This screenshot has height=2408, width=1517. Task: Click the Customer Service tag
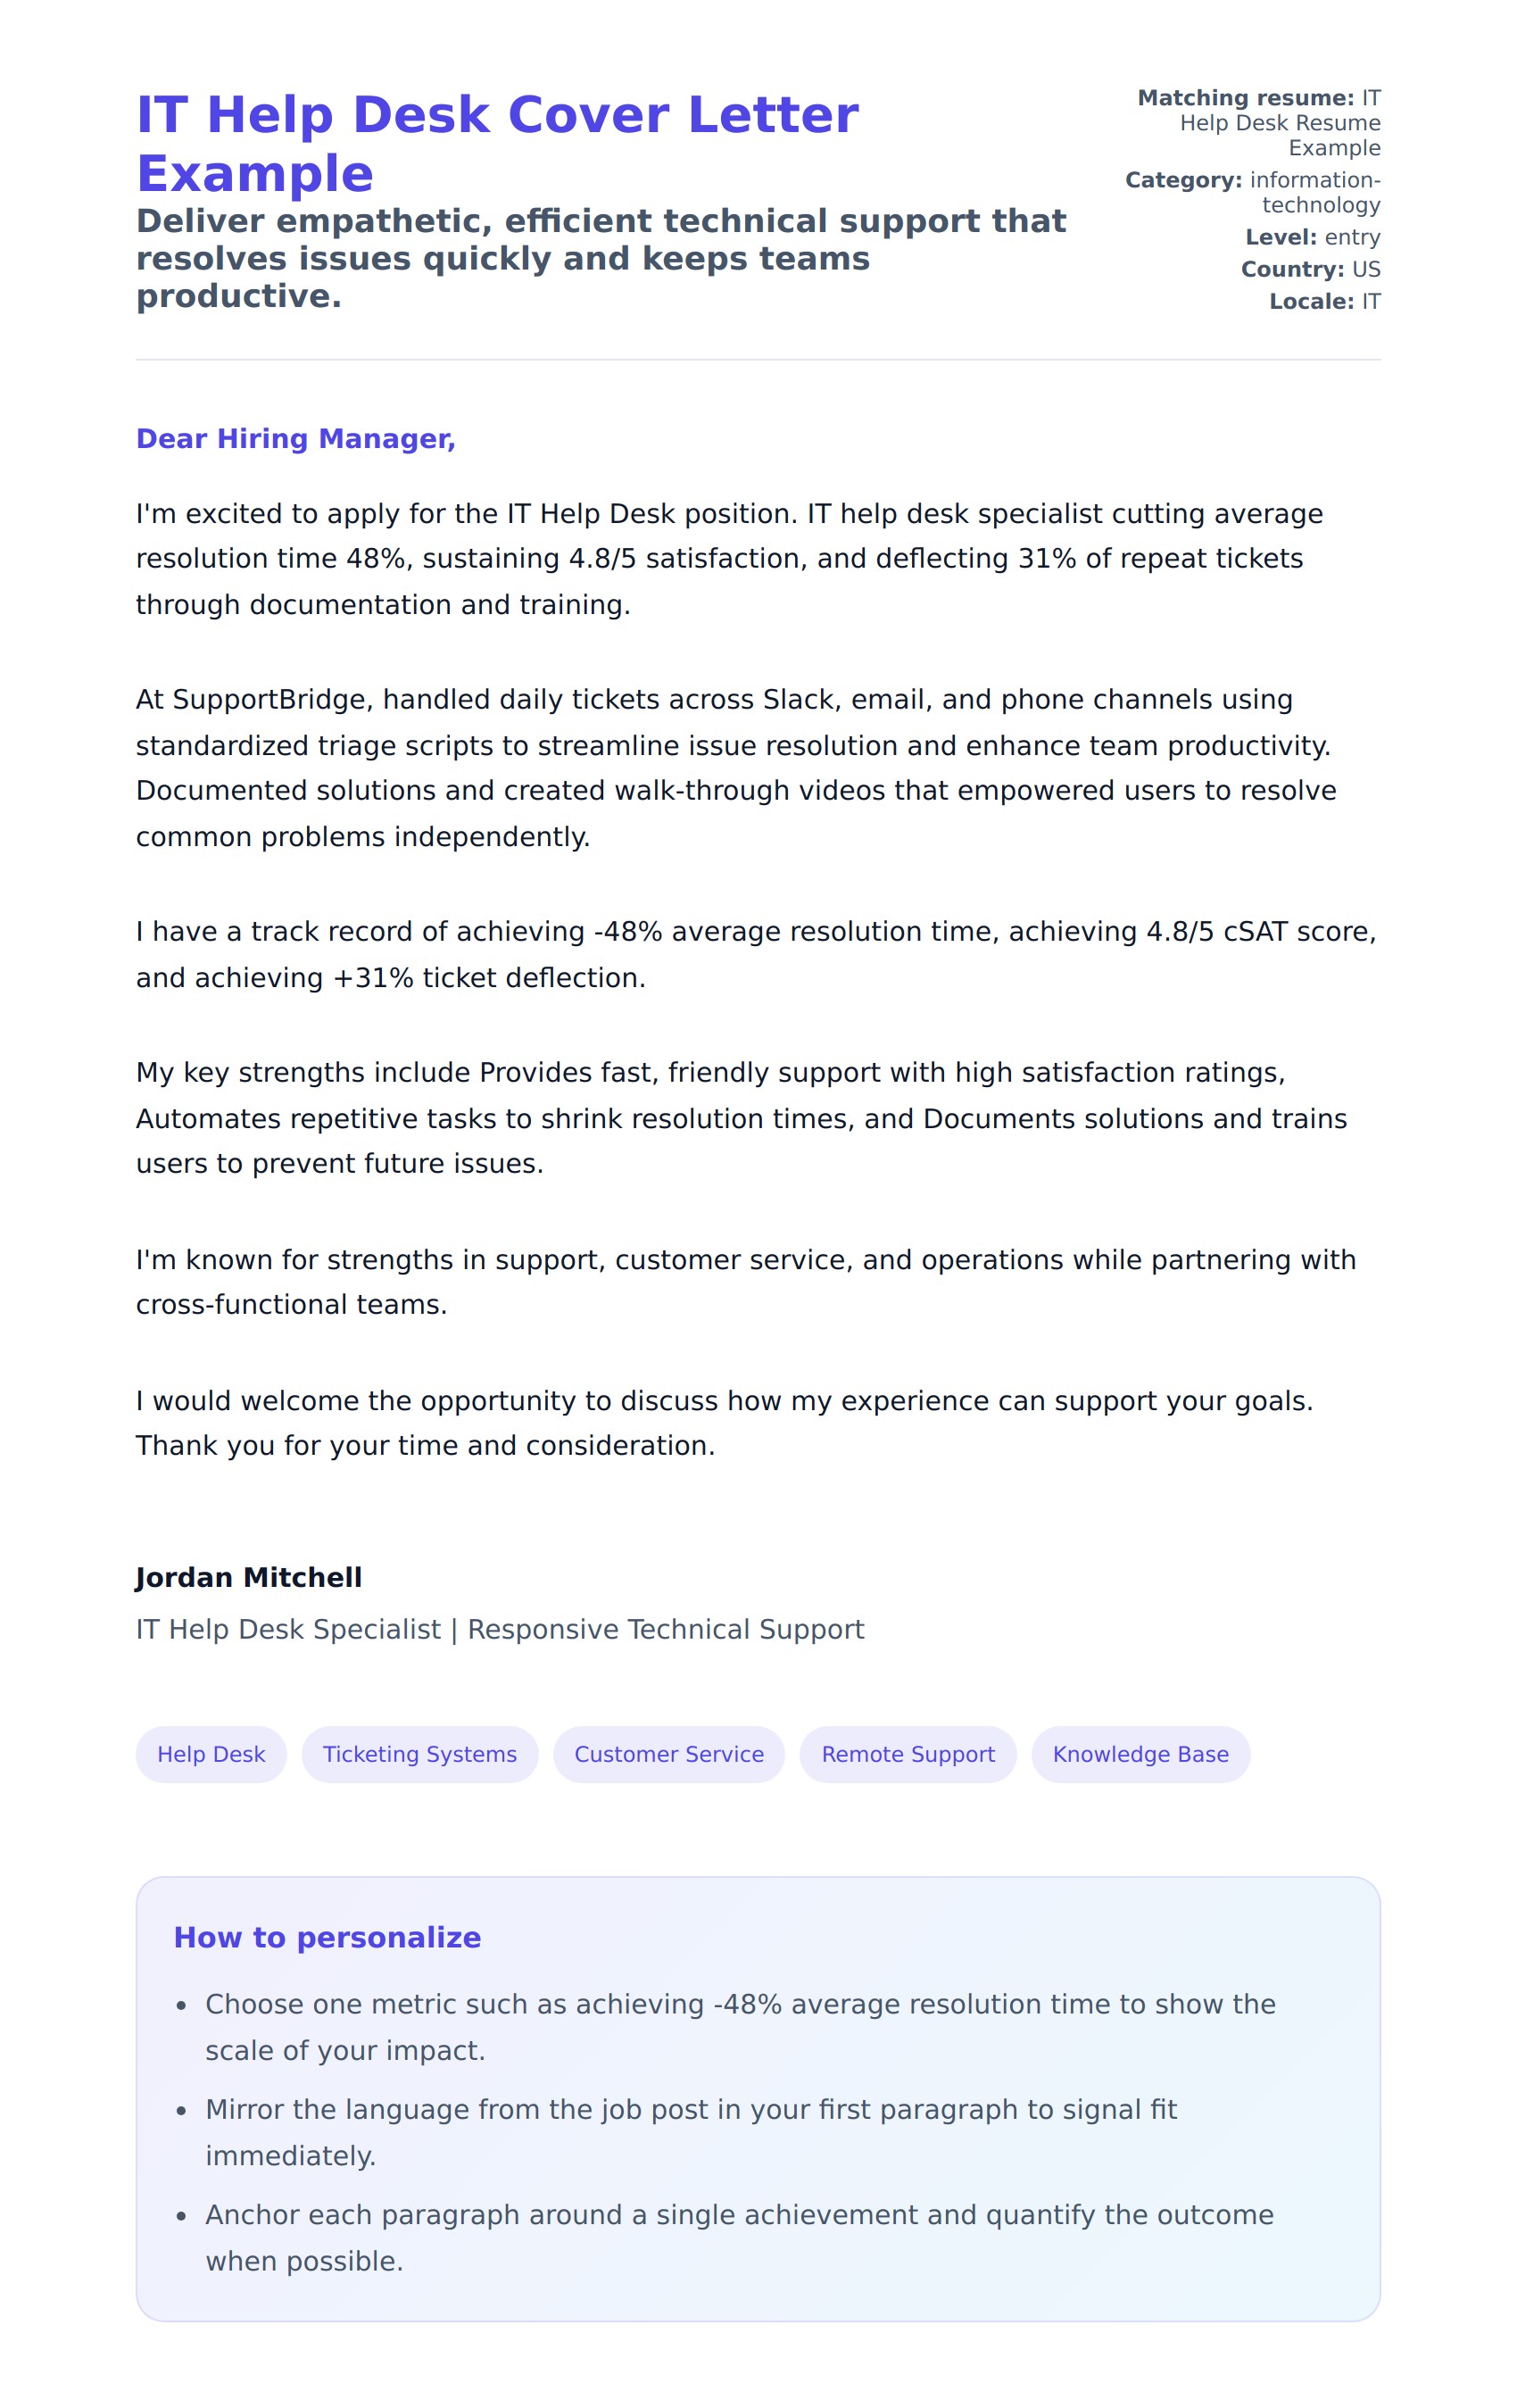[x=668, y=1754]
